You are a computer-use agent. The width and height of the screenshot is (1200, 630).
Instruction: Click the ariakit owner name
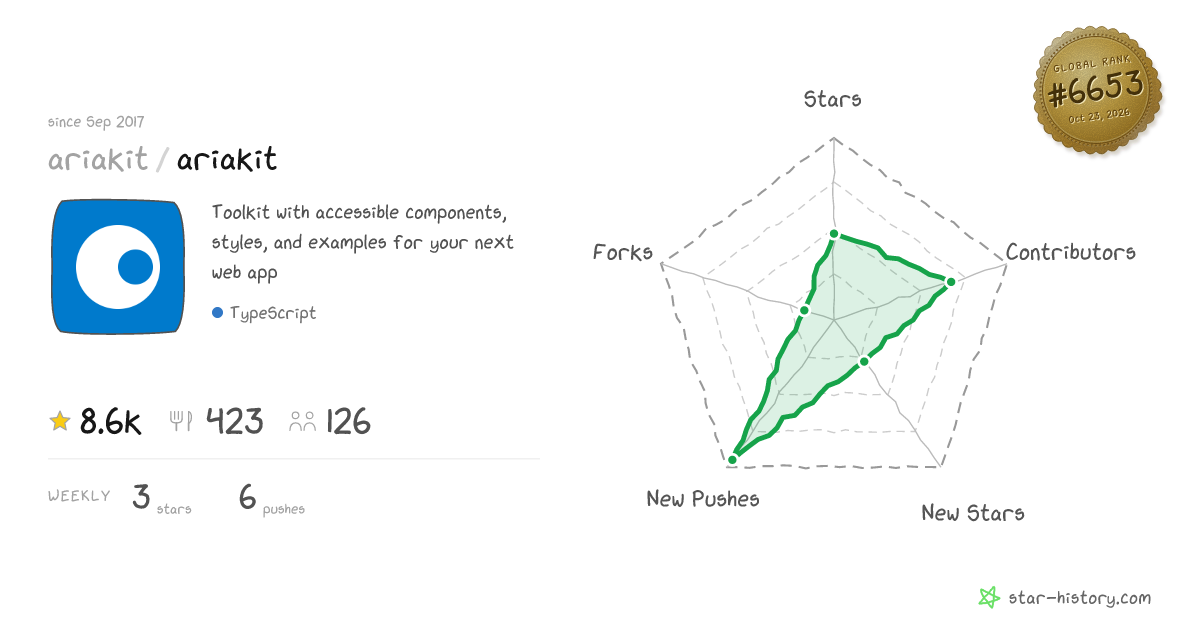click(98, 159)
